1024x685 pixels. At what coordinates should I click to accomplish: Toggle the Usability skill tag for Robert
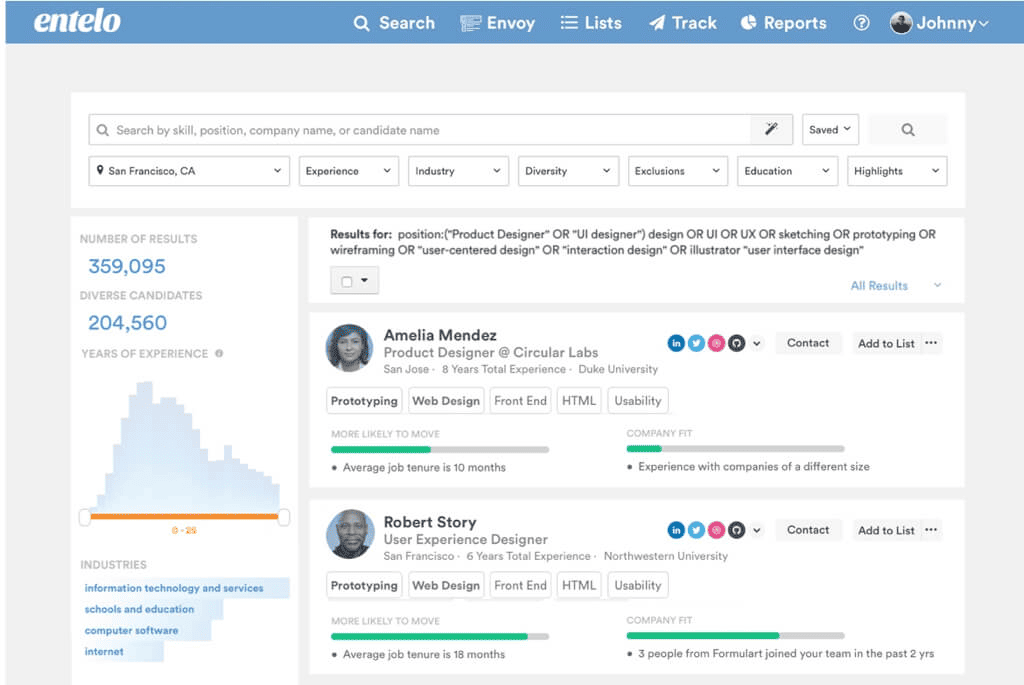(x=637, y=586)
